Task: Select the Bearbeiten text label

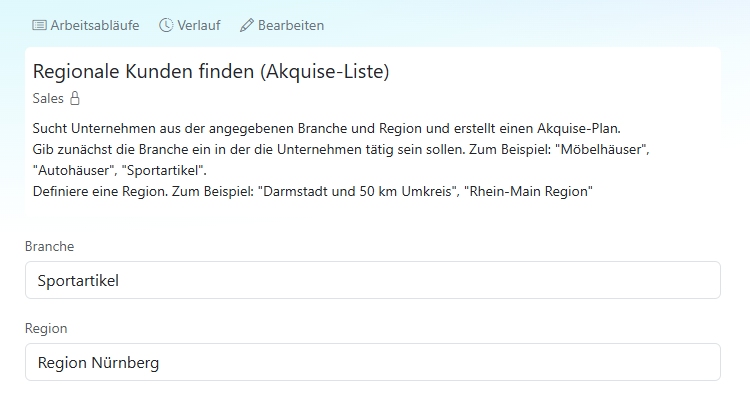Action: coord(291,25)
